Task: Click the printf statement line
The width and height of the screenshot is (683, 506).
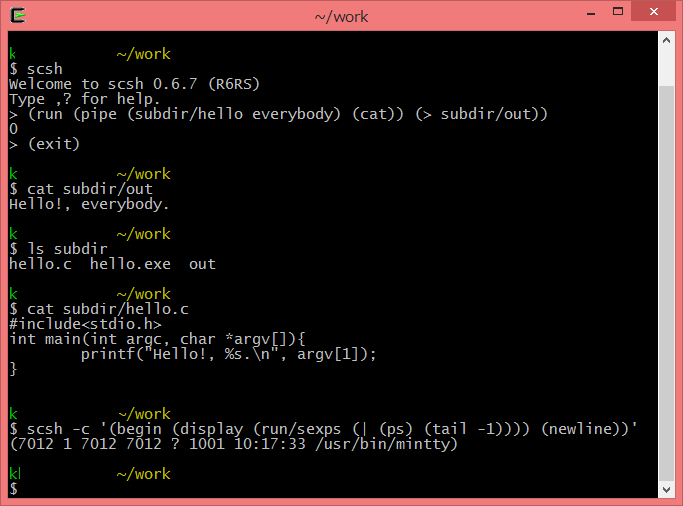Action: pyautogui.click(x=228, y=354)
